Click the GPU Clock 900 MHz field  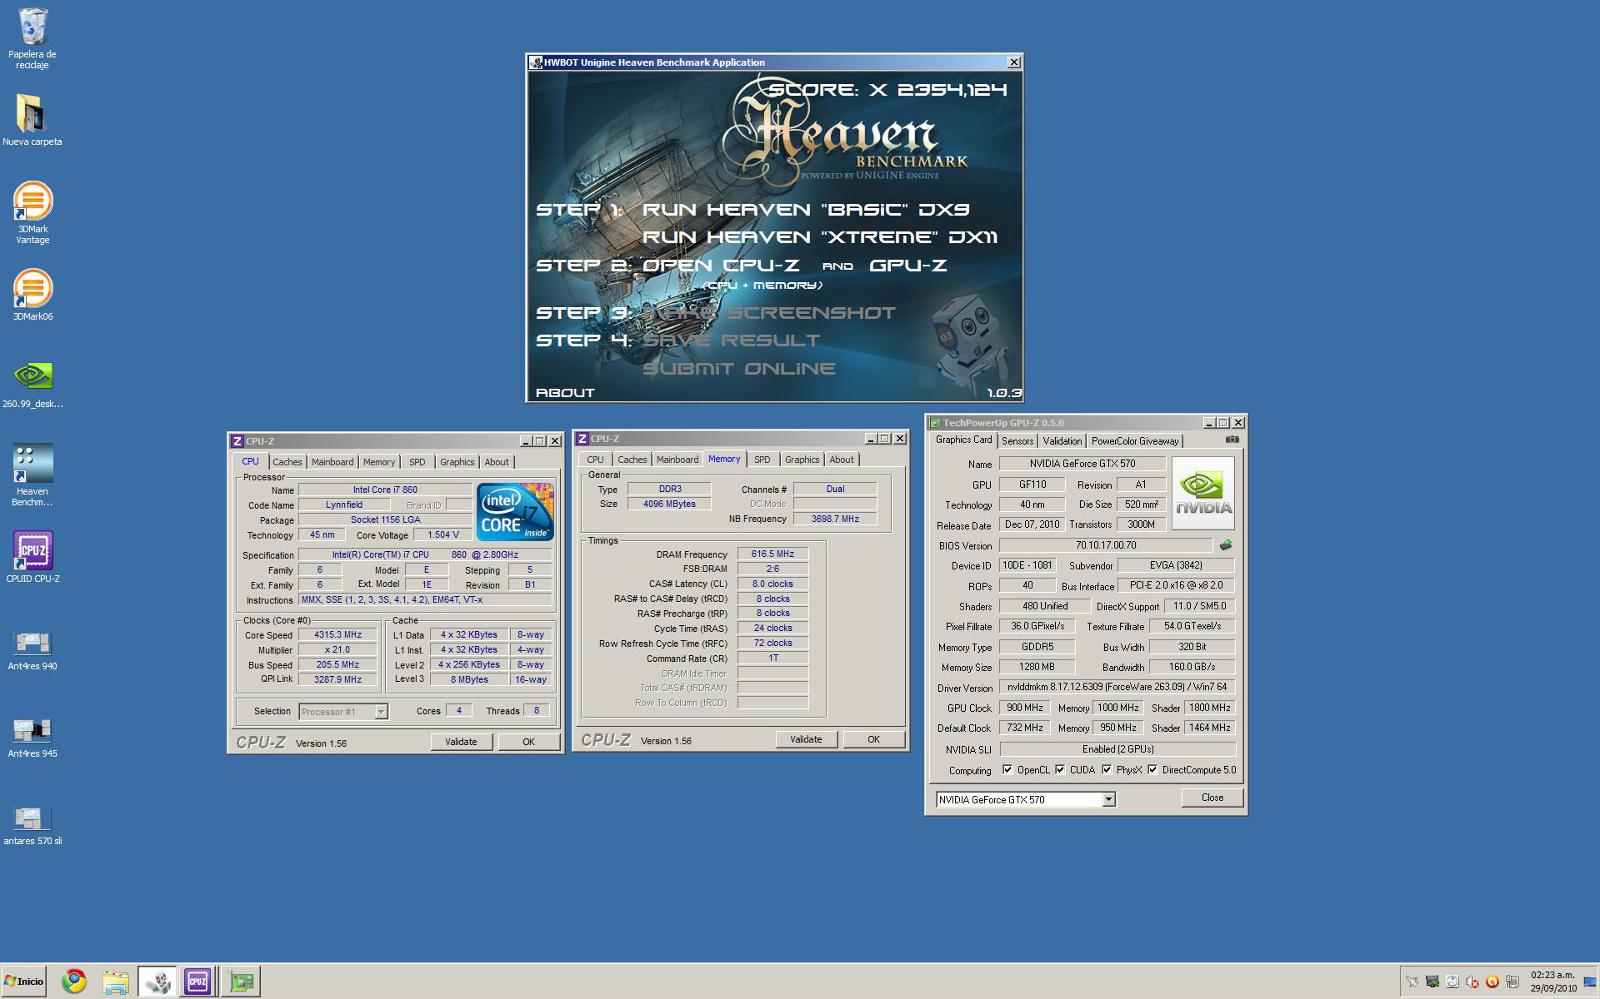(1024, 708)
